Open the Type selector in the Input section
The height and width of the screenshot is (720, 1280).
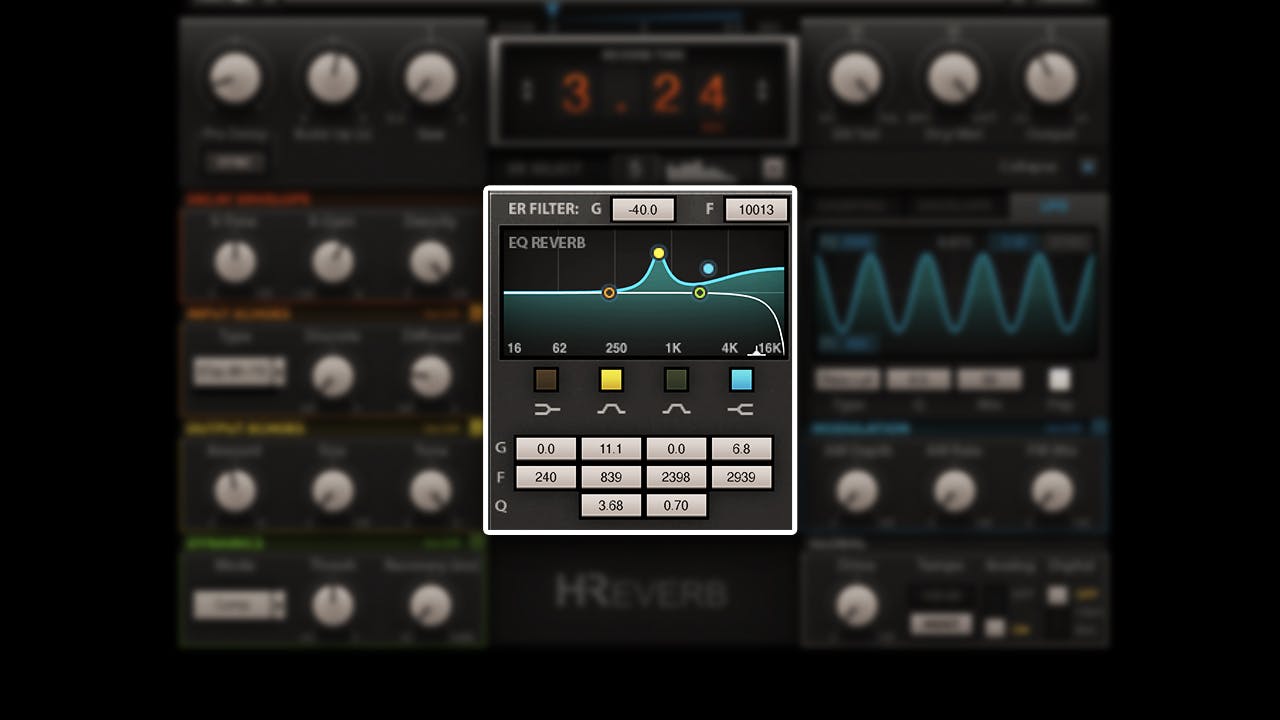(x=239, y=373)
